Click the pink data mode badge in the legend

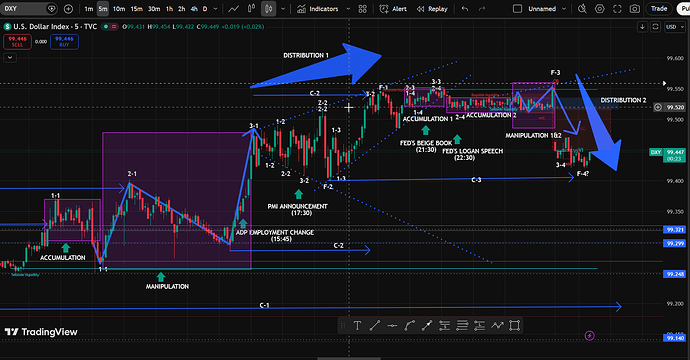click(114, 27)
